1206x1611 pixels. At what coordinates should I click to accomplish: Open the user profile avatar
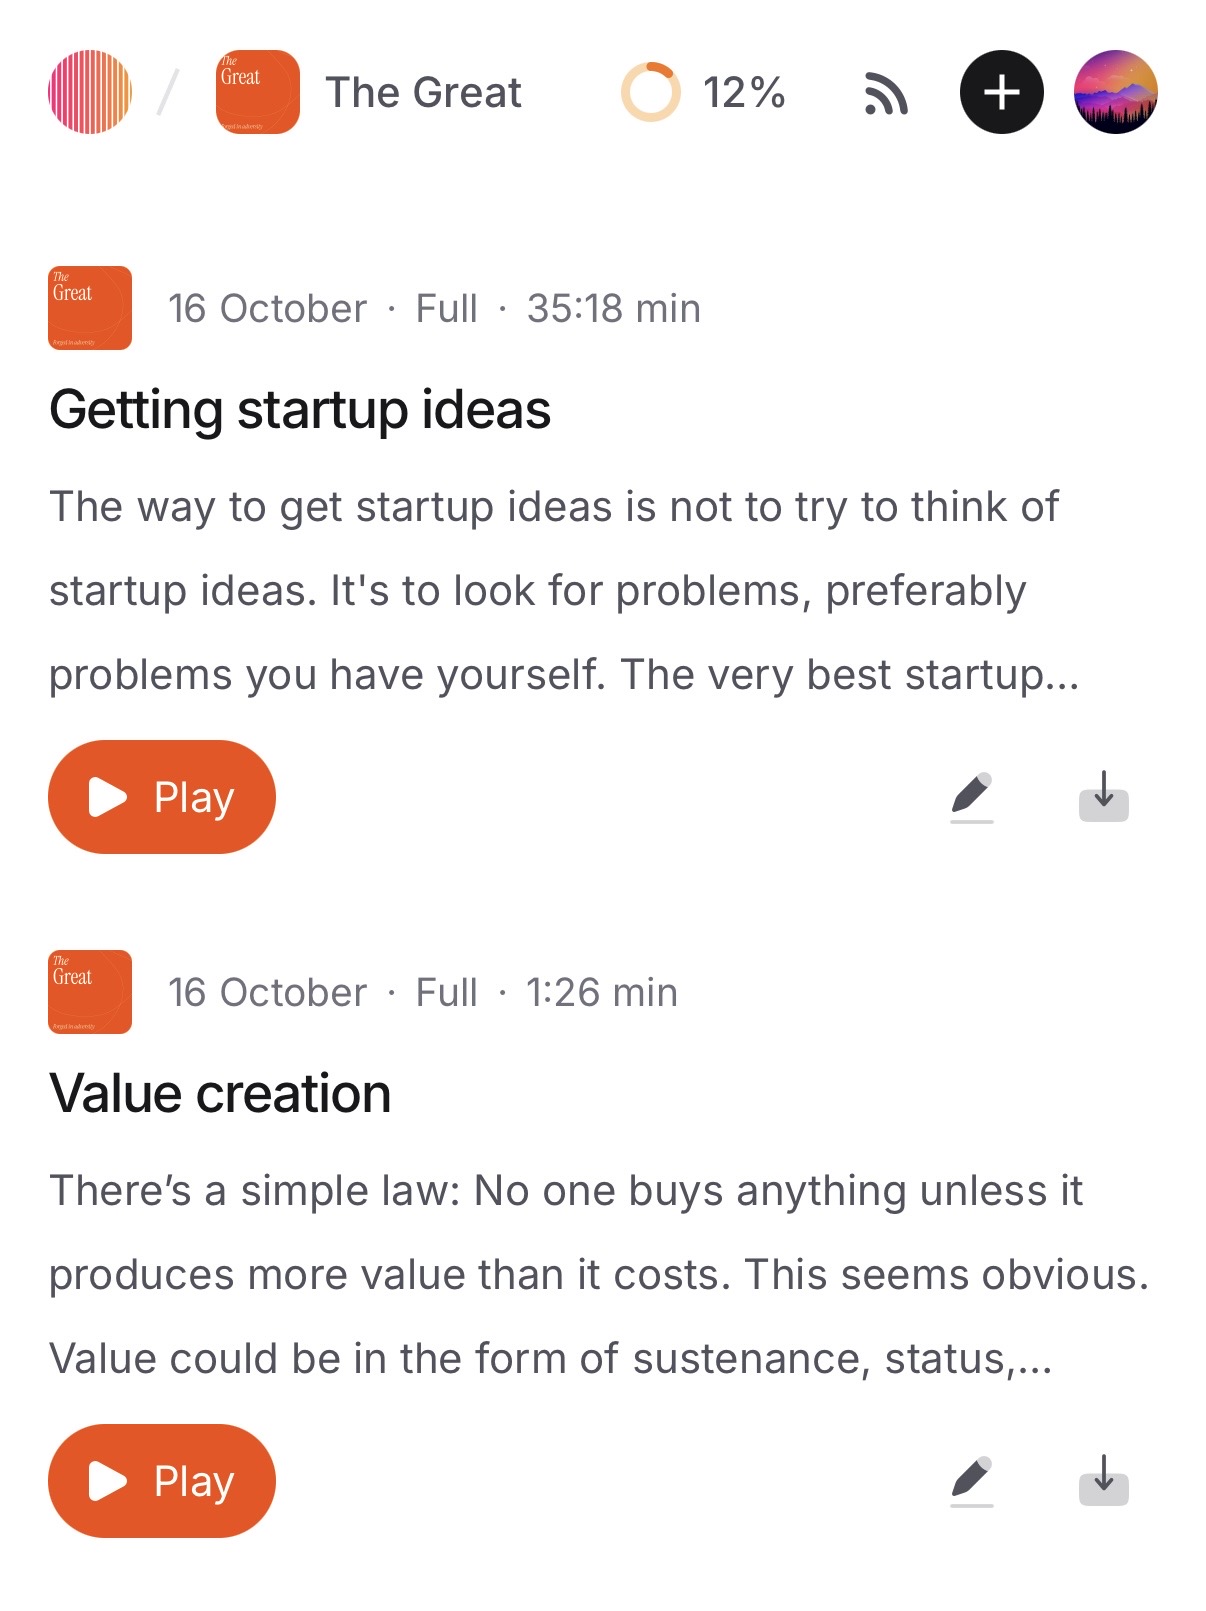click(1116, 92)
